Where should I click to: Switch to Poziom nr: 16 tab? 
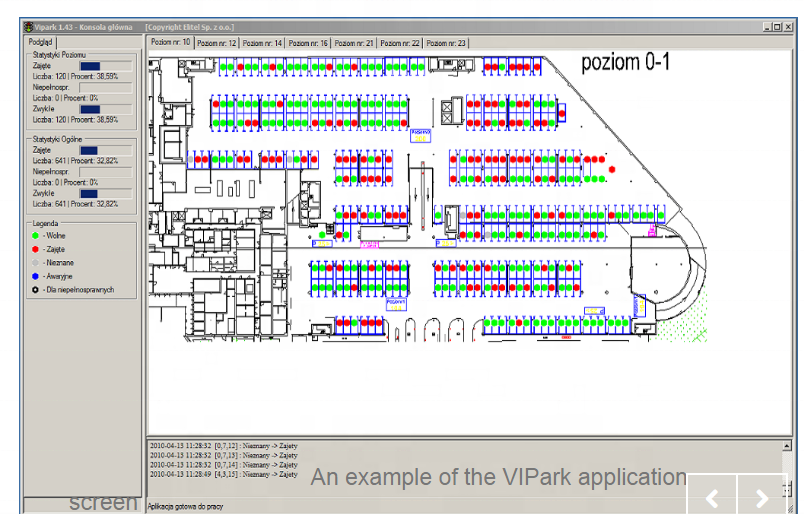(x=308, y=44)
